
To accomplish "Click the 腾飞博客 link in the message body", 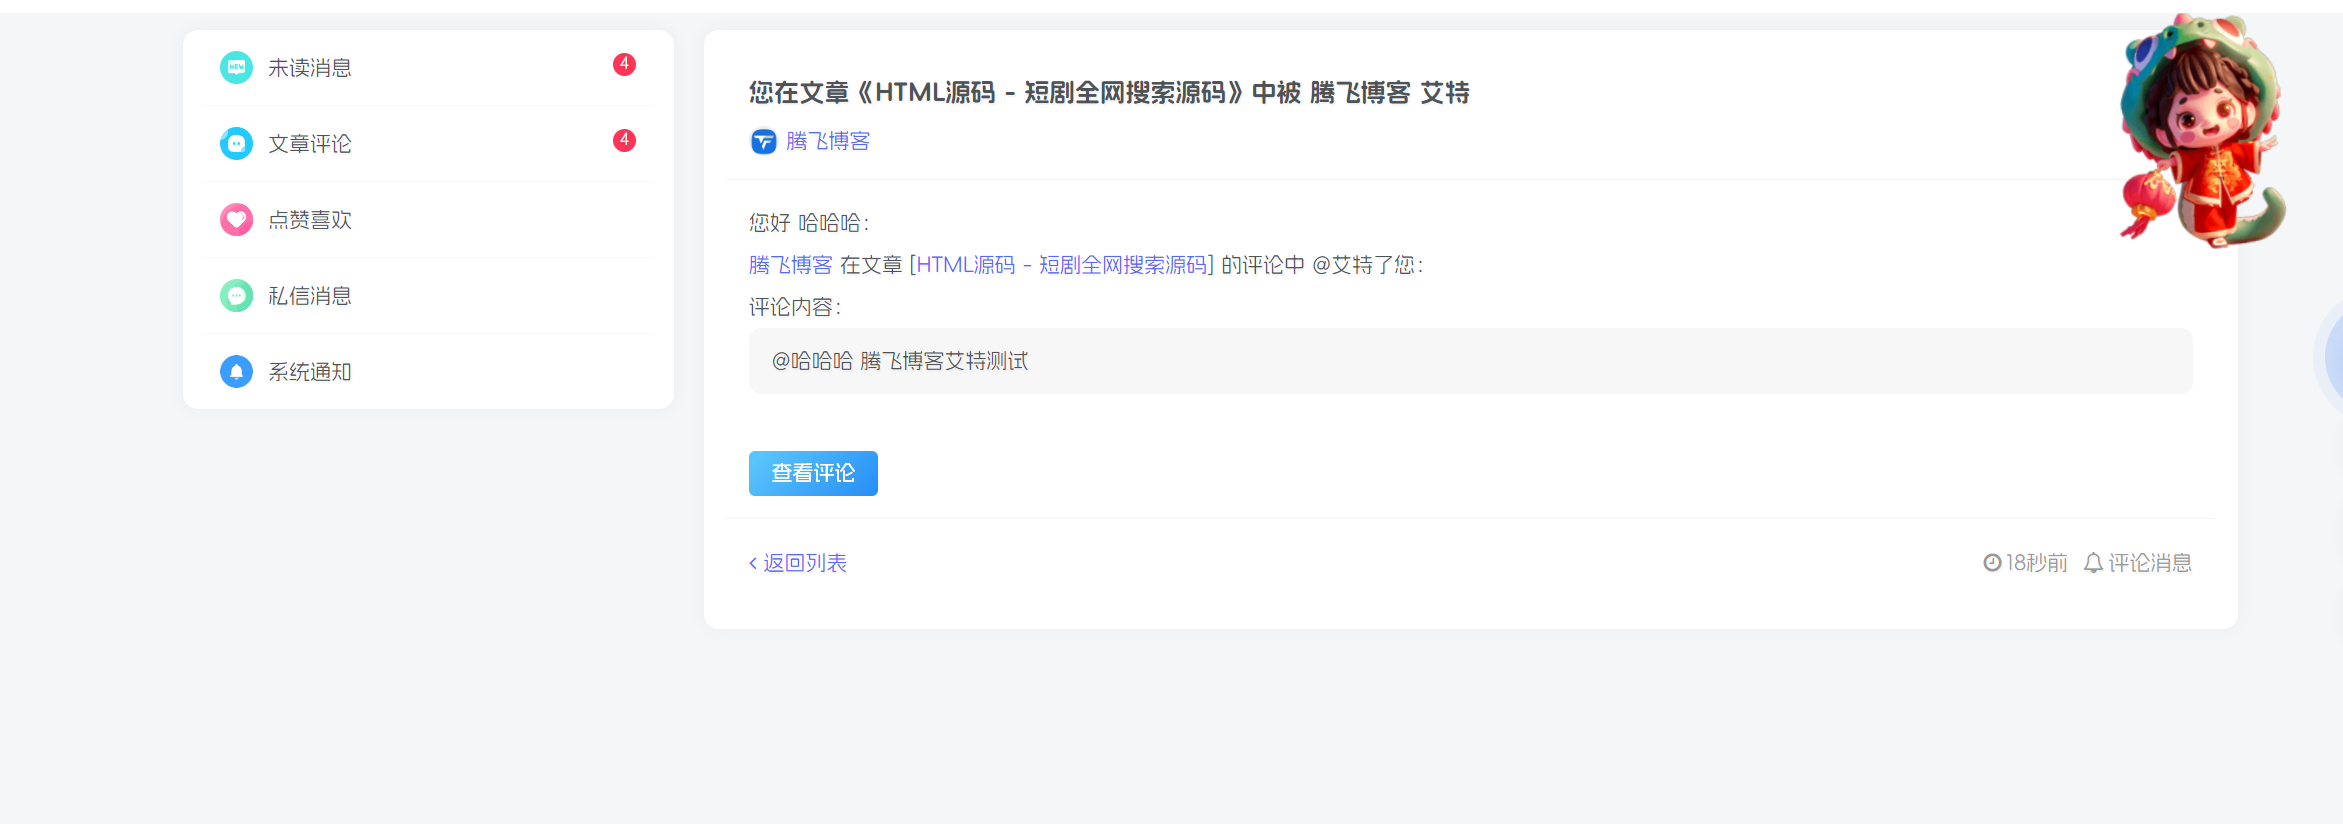I will click(x=791, y=265).
